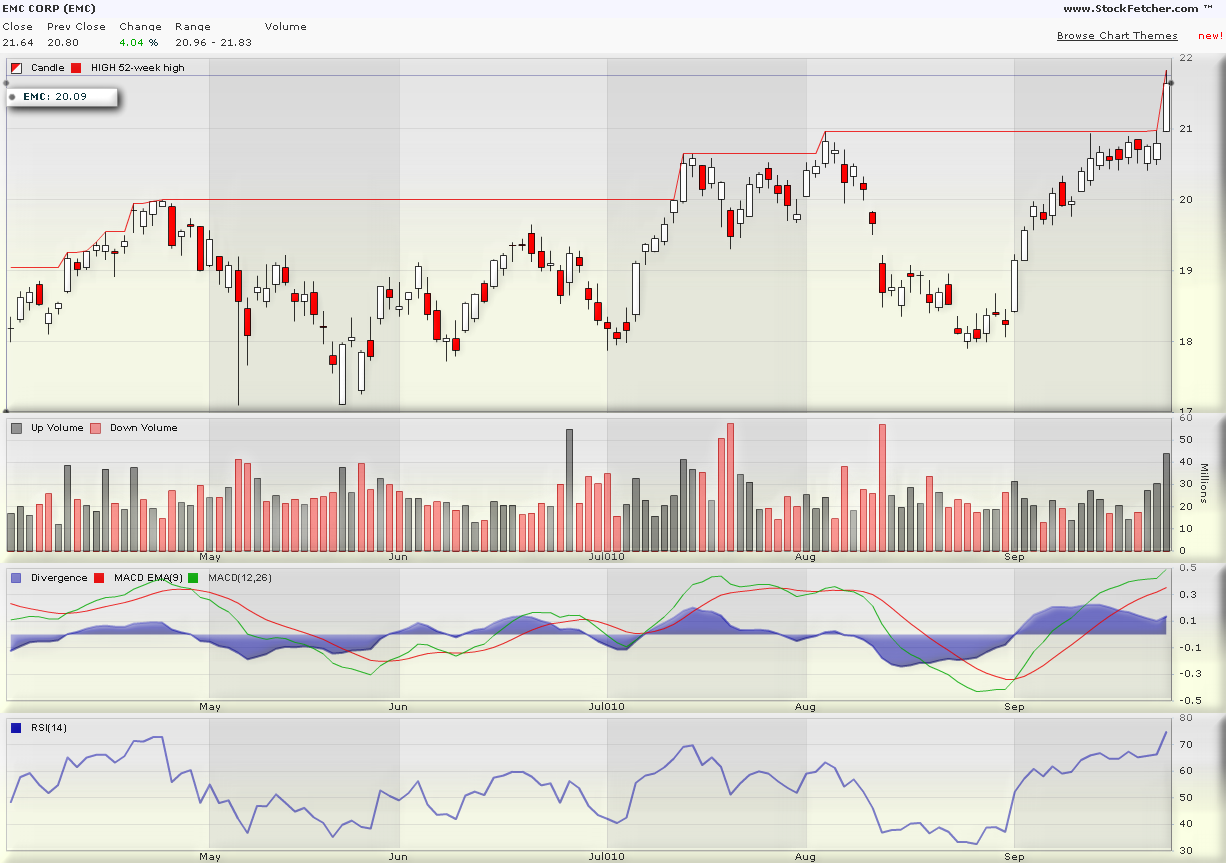Click the Range value 20.96 - 21.83
The height and width of the screenshot is (863, 1226).
[213, 43]
